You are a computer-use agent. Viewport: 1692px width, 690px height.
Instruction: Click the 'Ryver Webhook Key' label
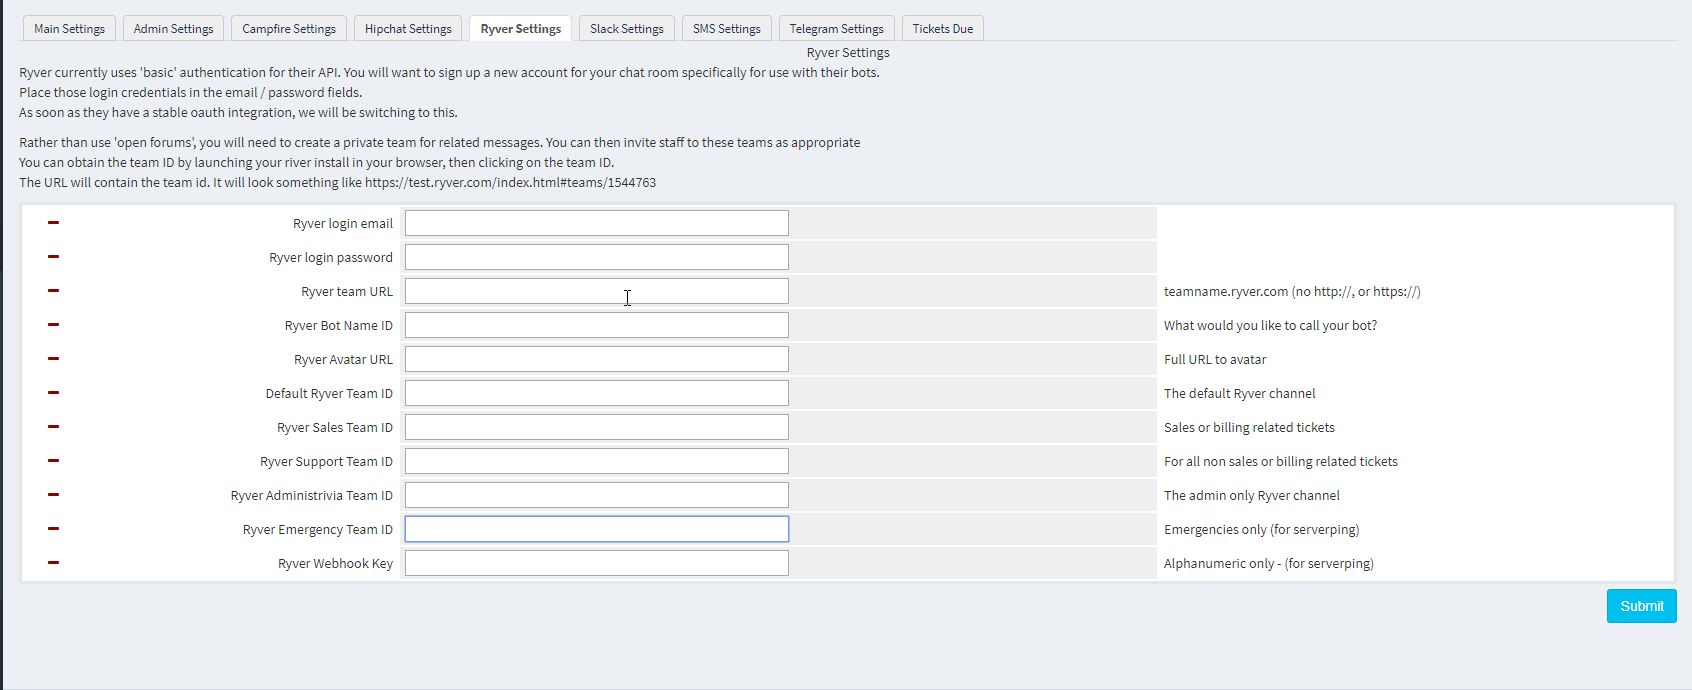[x=335, y=563]
